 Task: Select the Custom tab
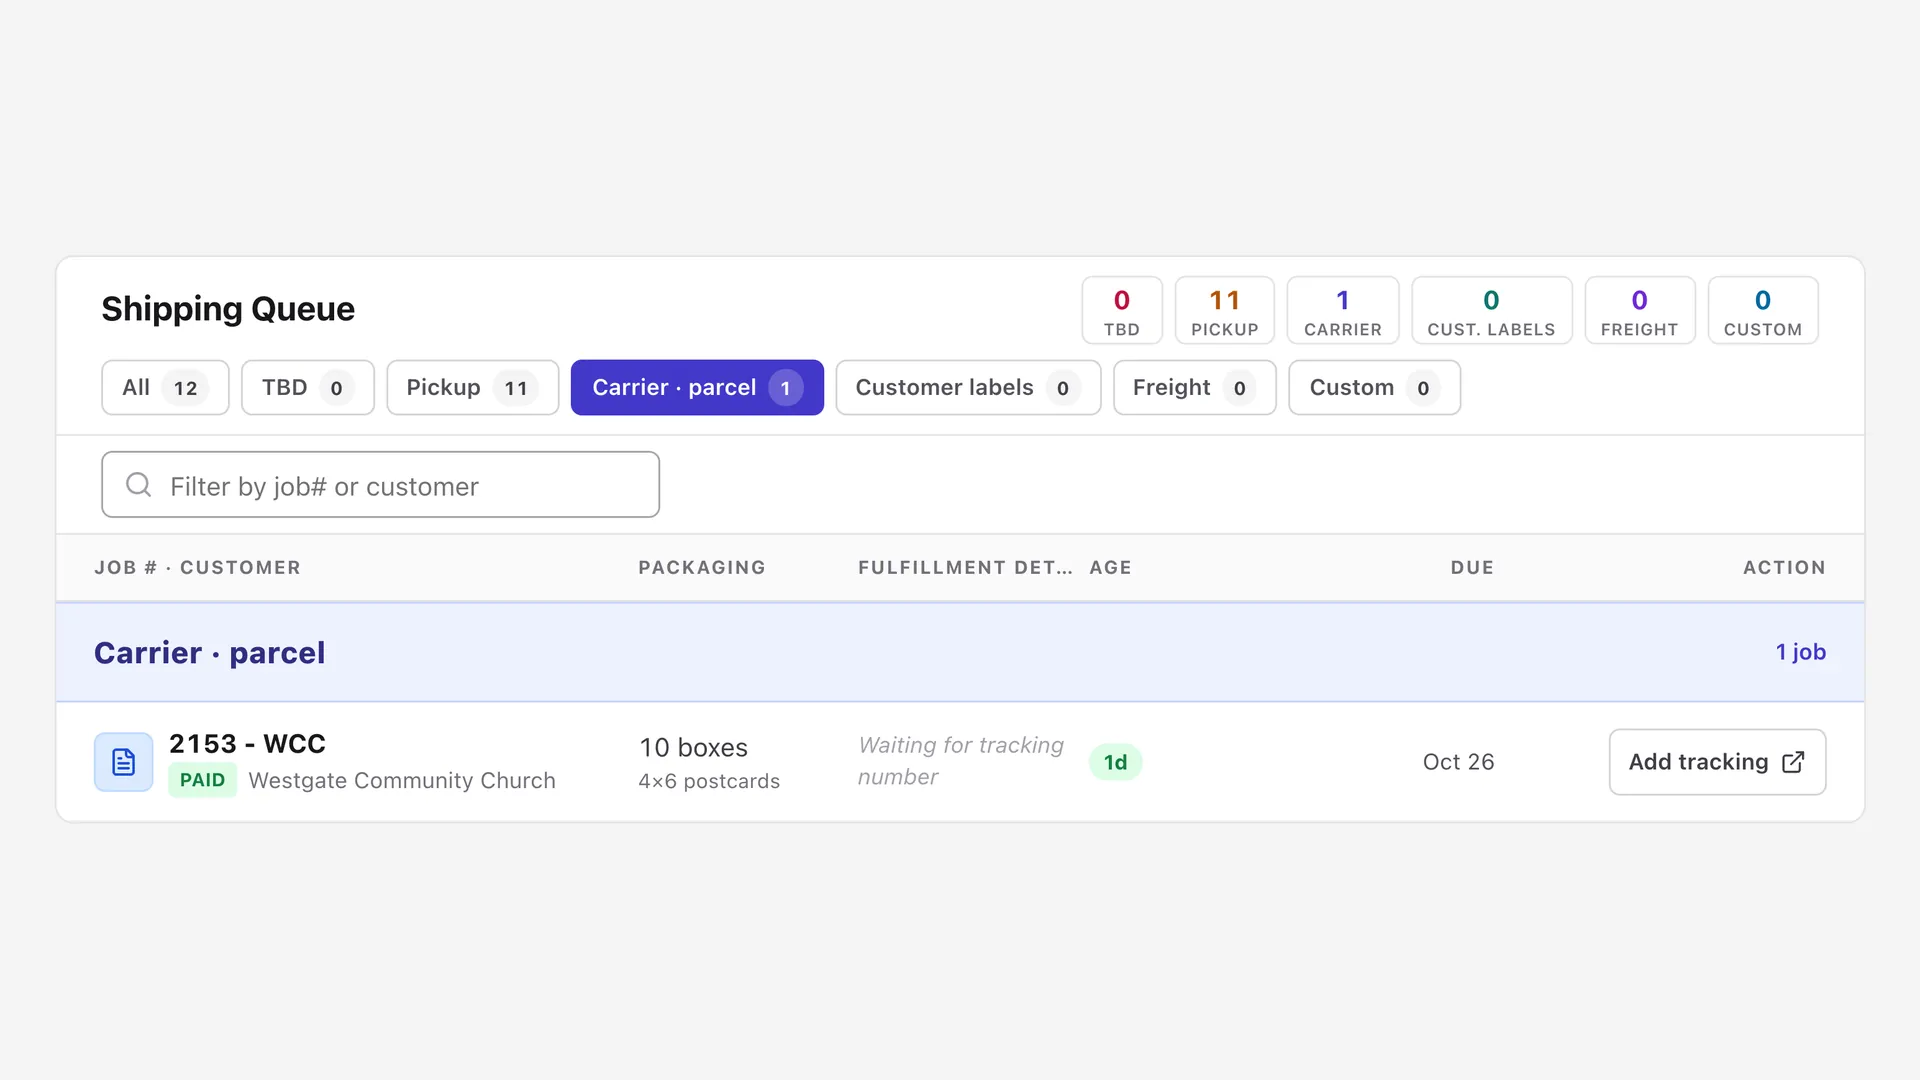point(1374,387)
